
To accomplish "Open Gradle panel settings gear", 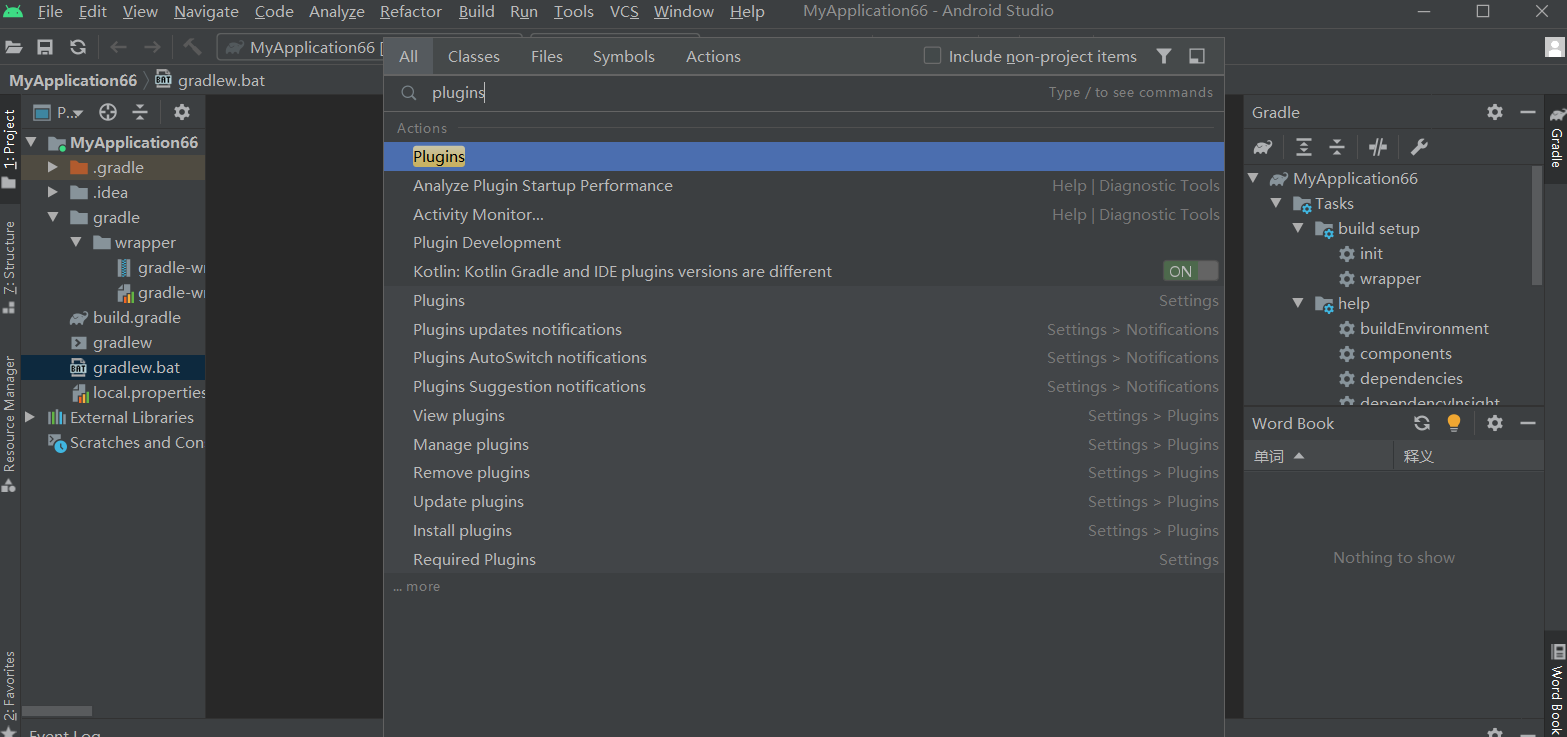I will [1495, 112].
